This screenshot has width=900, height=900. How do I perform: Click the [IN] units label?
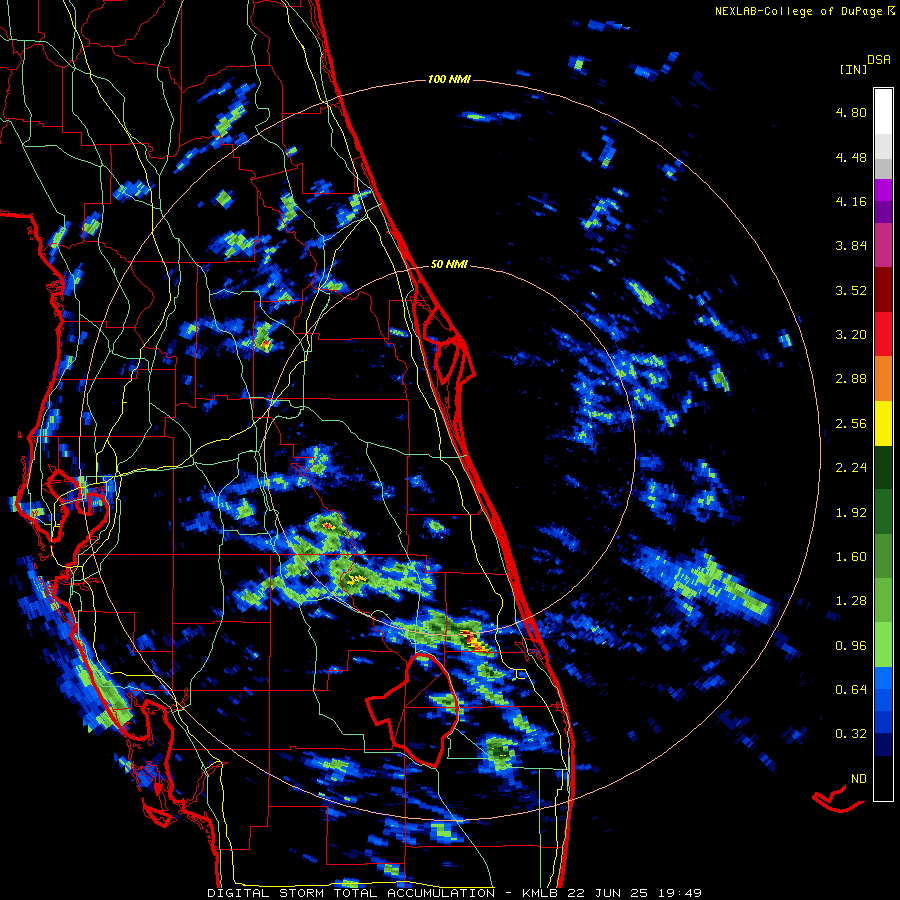(x=853, y=69)
